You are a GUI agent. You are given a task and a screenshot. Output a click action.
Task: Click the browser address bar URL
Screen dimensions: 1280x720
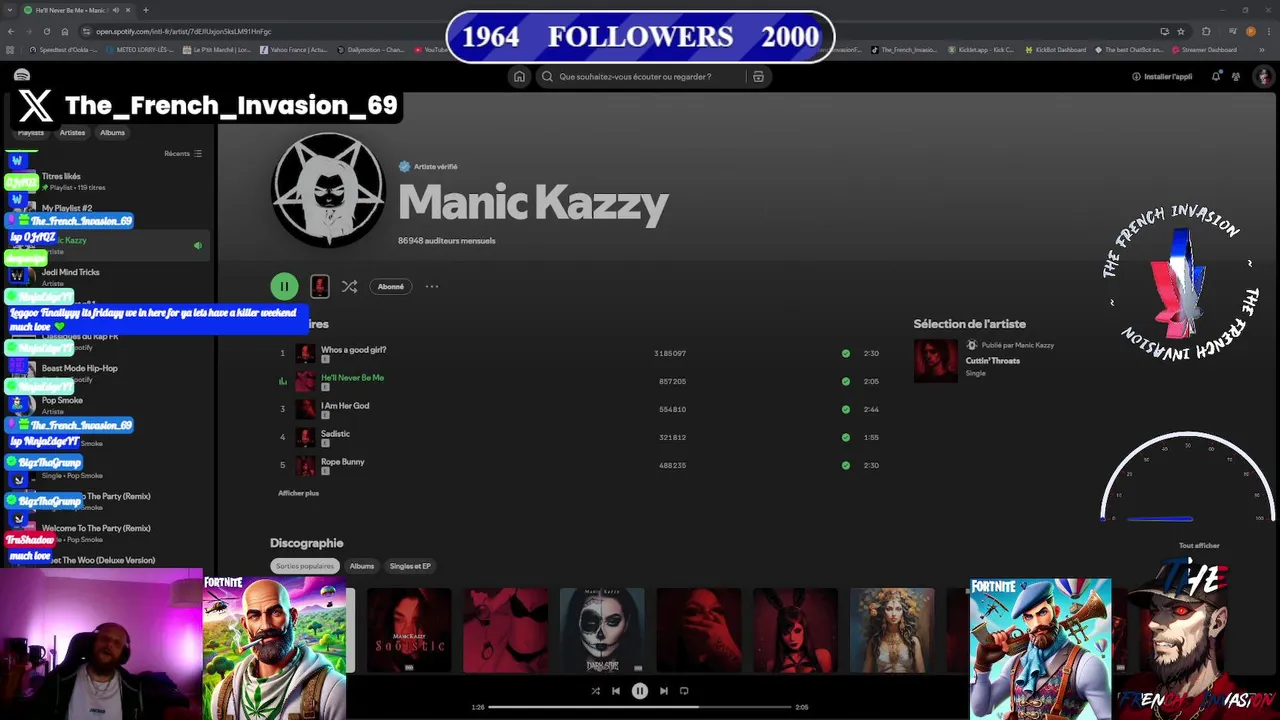(x=183, y=31)
